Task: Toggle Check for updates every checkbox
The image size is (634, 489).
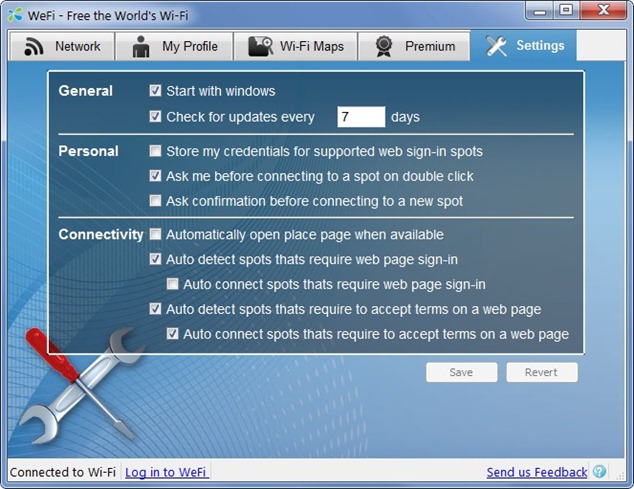Action: [155, 116]
